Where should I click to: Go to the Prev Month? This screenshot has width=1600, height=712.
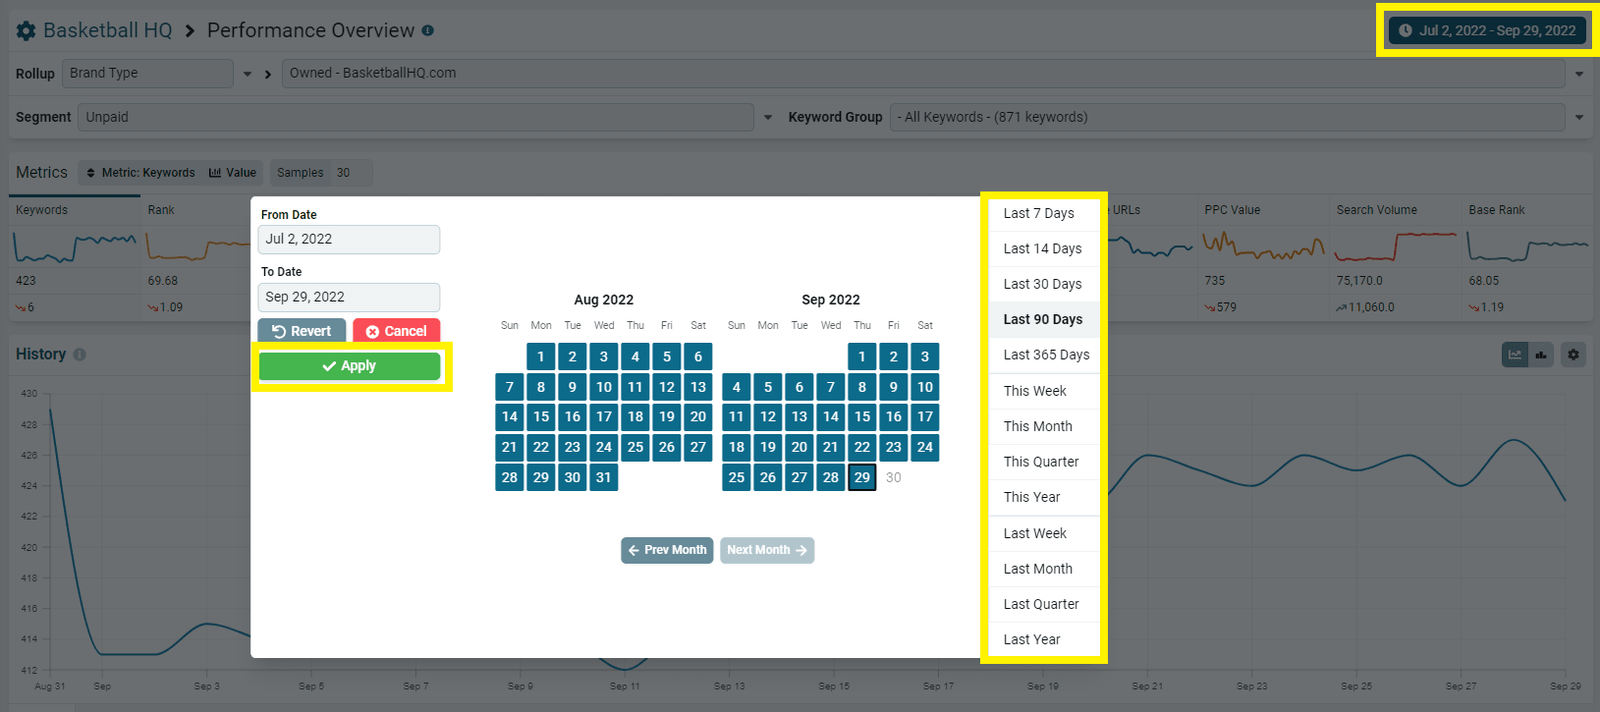pyautogui.click(x=667, y=550)
